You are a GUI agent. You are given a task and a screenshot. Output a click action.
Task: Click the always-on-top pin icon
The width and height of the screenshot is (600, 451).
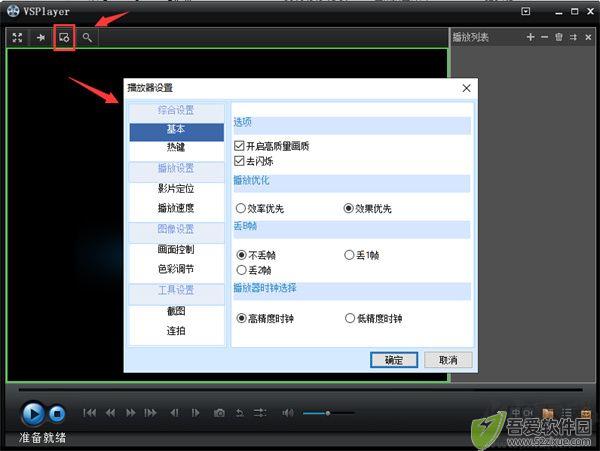click(x=41, y=37)
